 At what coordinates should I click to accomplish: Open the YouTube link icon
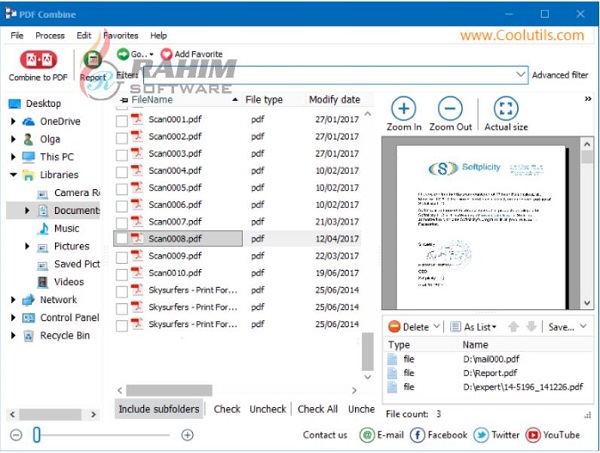(x=533, y=435)
